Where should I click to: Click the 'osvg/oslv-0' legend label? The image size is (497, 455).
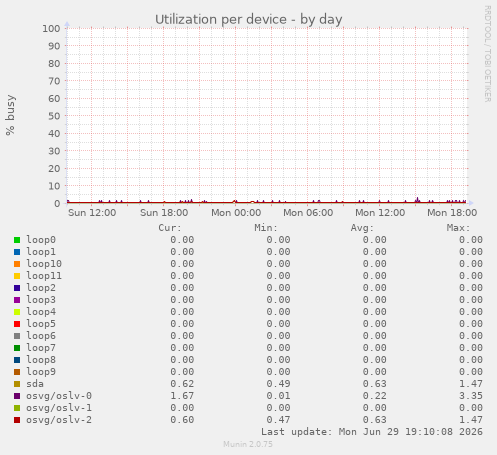pos(59,396)
